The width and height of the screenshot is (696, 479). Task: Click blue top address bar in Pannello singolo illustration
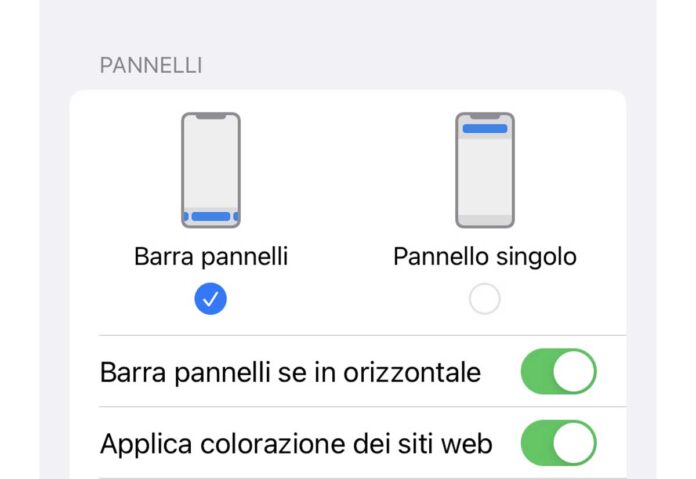[x=485, y=128]
